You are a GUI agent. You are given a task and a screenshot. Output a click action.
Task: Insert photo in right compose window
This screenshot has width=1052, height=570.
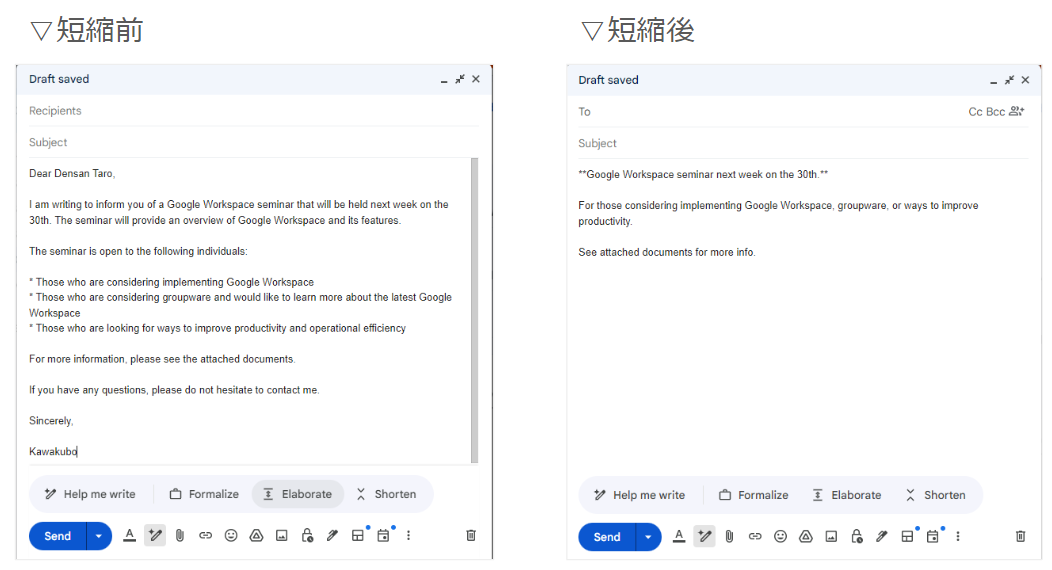831,536
